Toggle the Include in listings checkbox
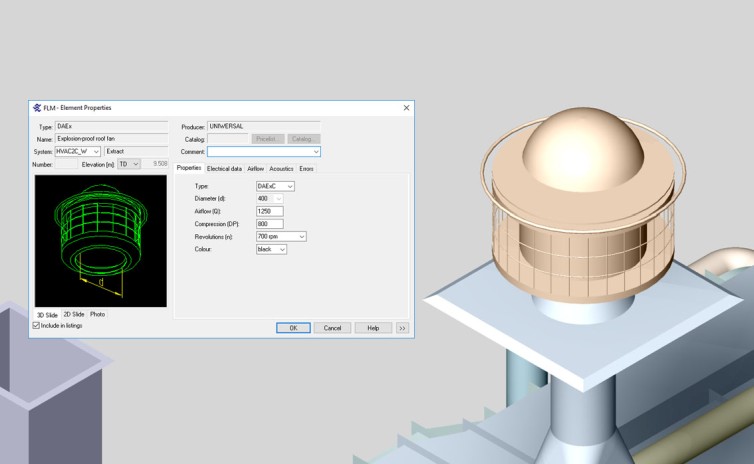 pyautogui.click(x=37, y=325)
